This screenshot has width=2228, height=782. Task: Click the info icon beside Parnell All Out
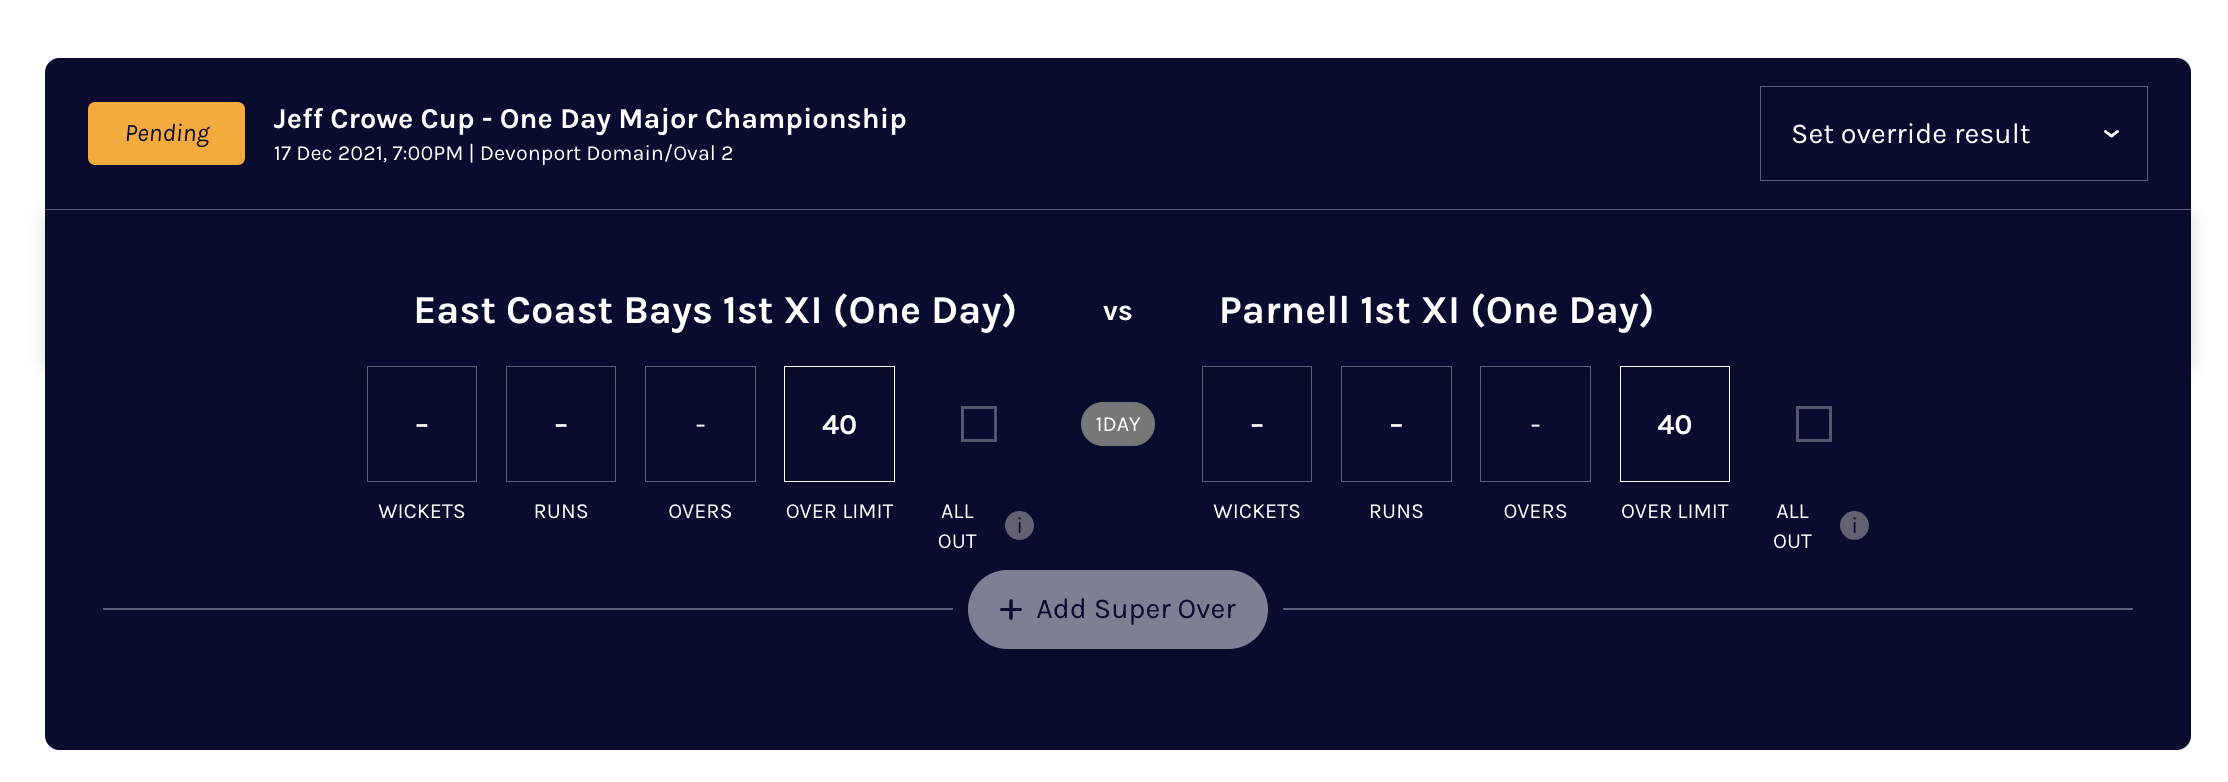pyautogui.click(x=1854, y=525)
